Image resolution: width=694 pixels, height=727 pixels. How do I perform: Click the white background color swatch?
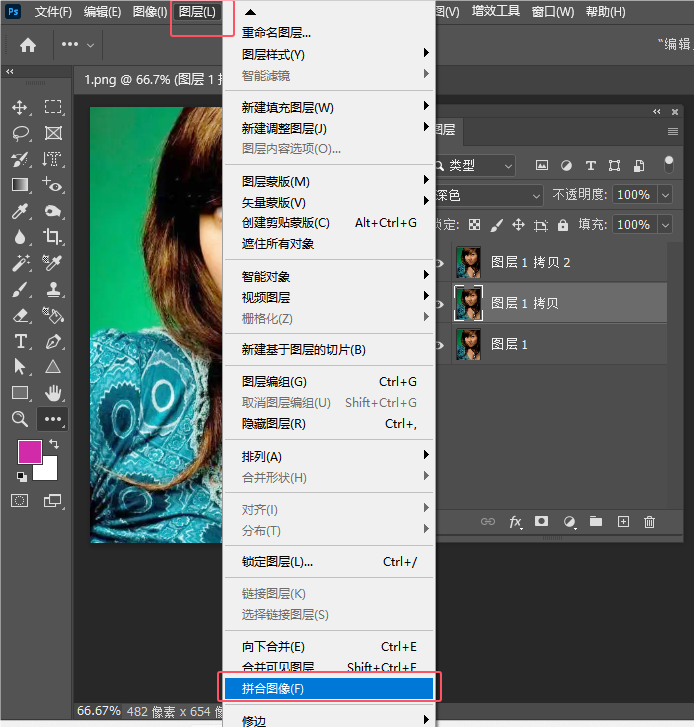[x=48, y=471]
